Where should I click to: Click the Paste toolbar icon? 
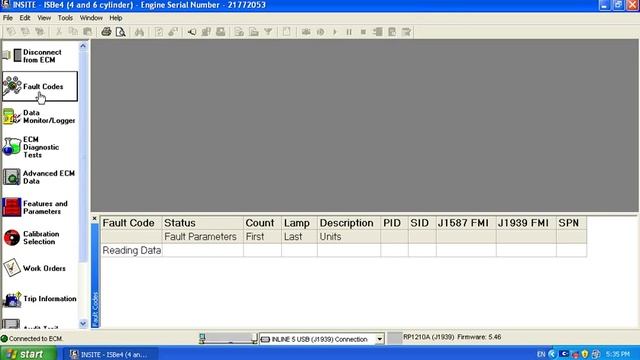coord(87,32)
